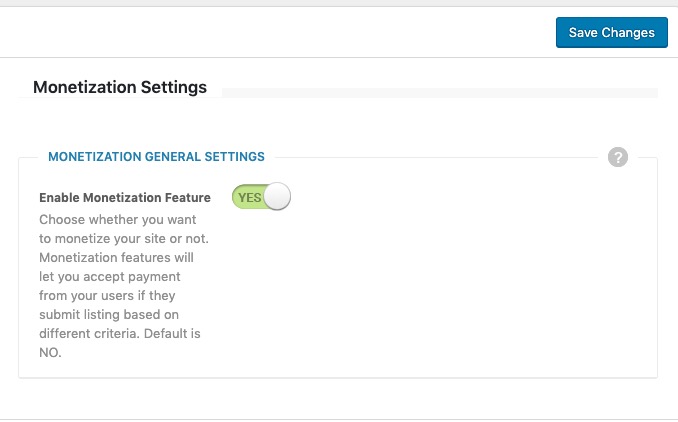Click the final 'NO.' word in description

pyautogui.click(x=50, y=353)
